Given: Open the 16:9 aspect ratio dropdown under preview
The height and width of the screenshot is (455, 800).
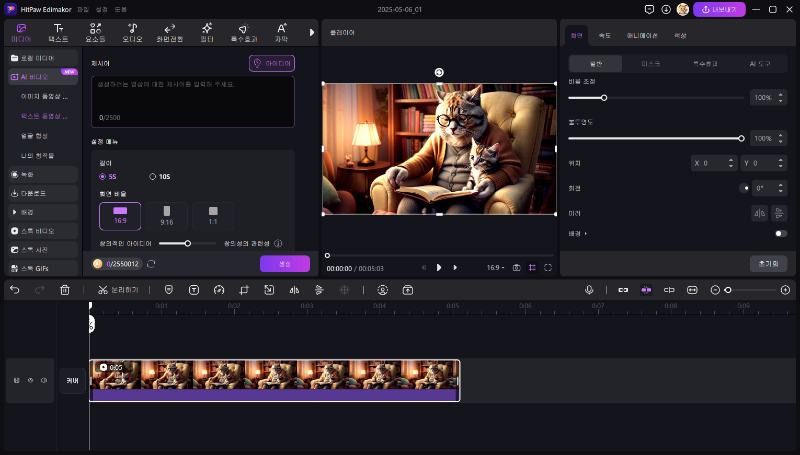Looking at the screenshot, I should (495, 268).
